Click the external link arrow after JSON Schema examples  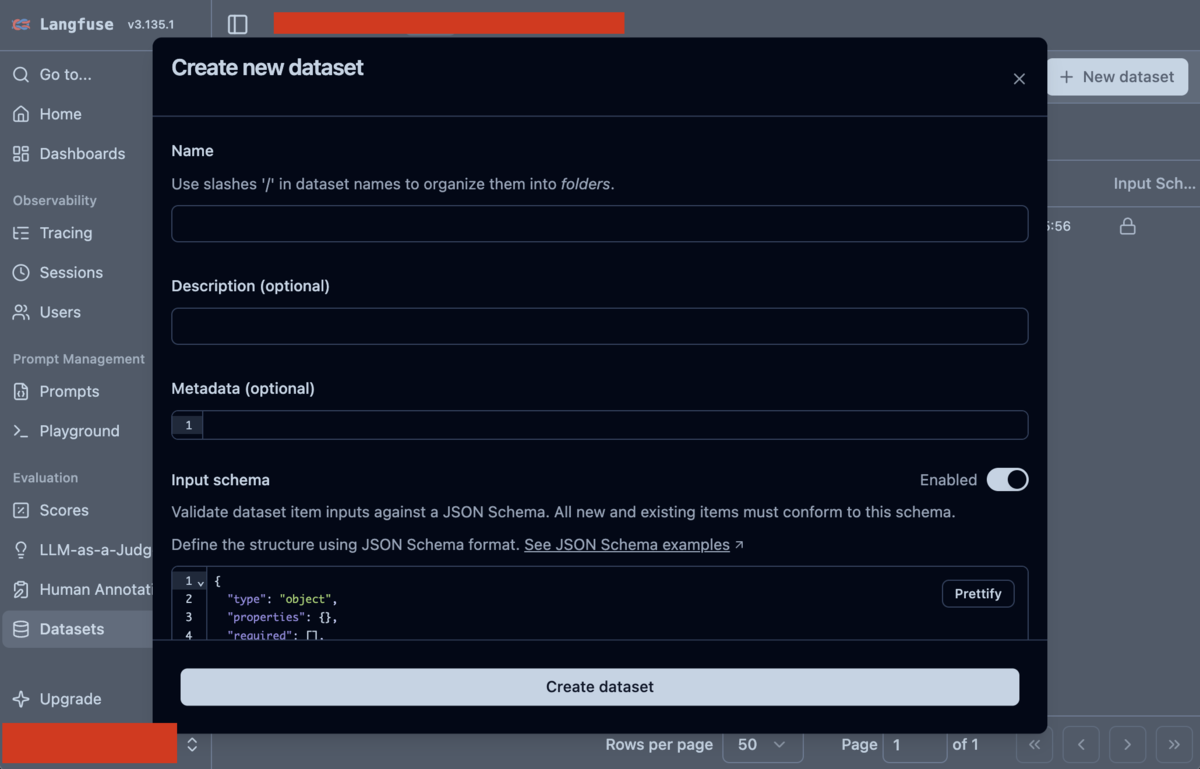739,545
